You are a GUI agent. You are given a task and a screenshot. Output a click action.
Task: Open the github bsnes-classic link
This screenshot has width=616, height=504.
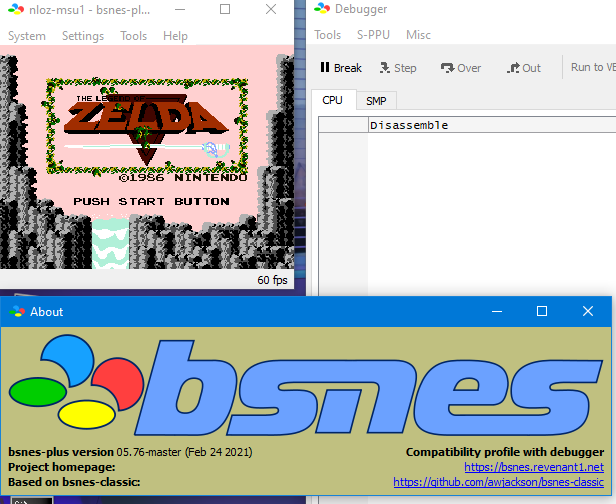pos(499,482)
